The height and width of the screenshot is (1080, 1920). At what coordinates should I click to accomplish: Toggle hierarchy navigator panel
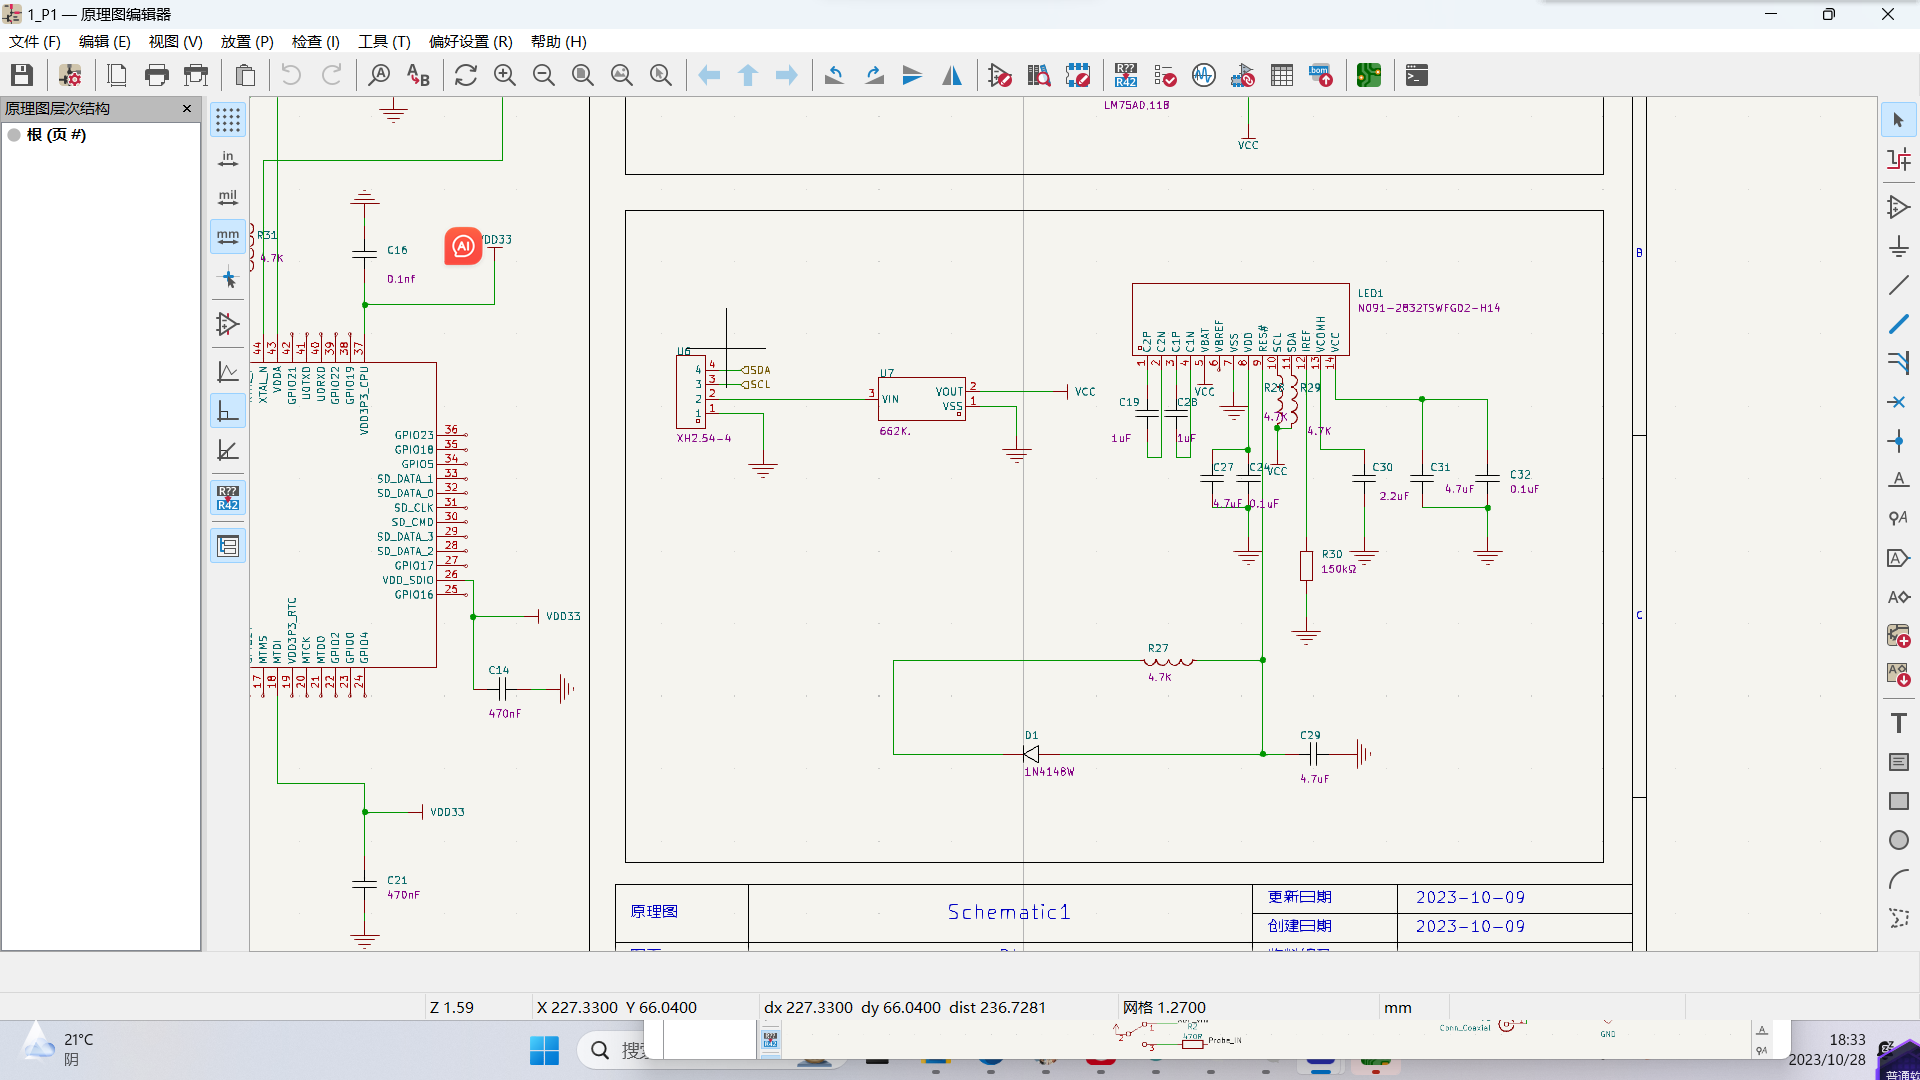pos(228,546)
